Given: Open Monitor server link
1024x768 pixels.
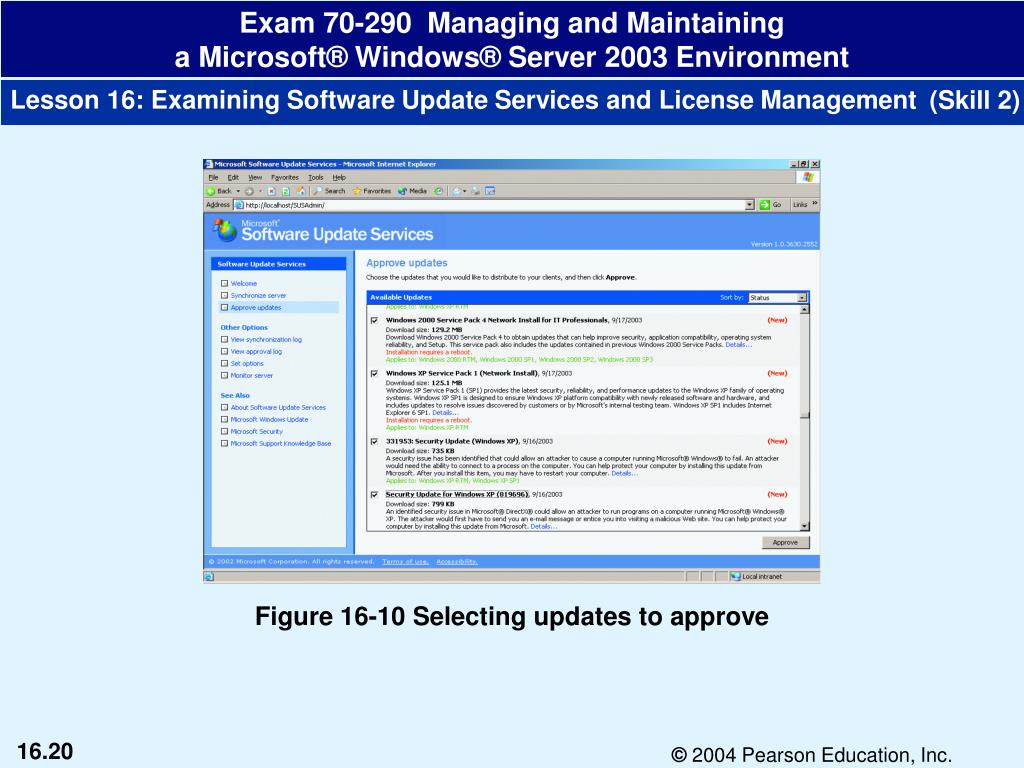Looking at the screenshot, I should click(x=251, y=376).
